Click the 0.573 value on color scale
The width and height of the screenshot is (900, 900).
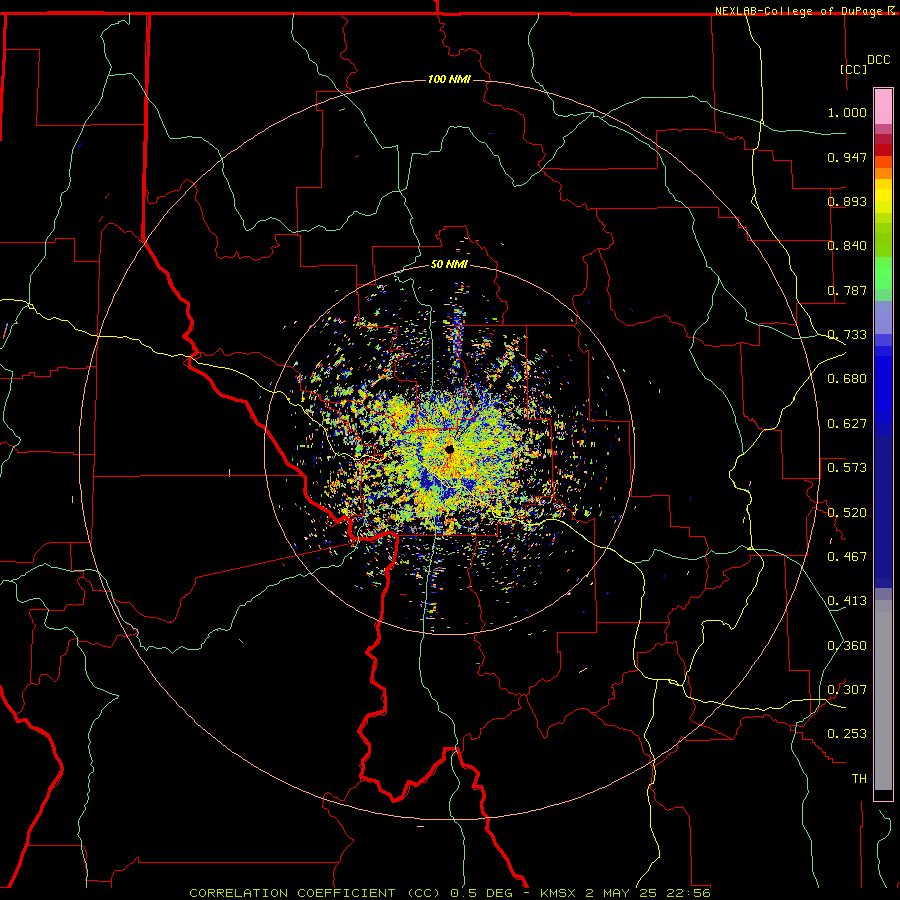[x=847, y=468]
